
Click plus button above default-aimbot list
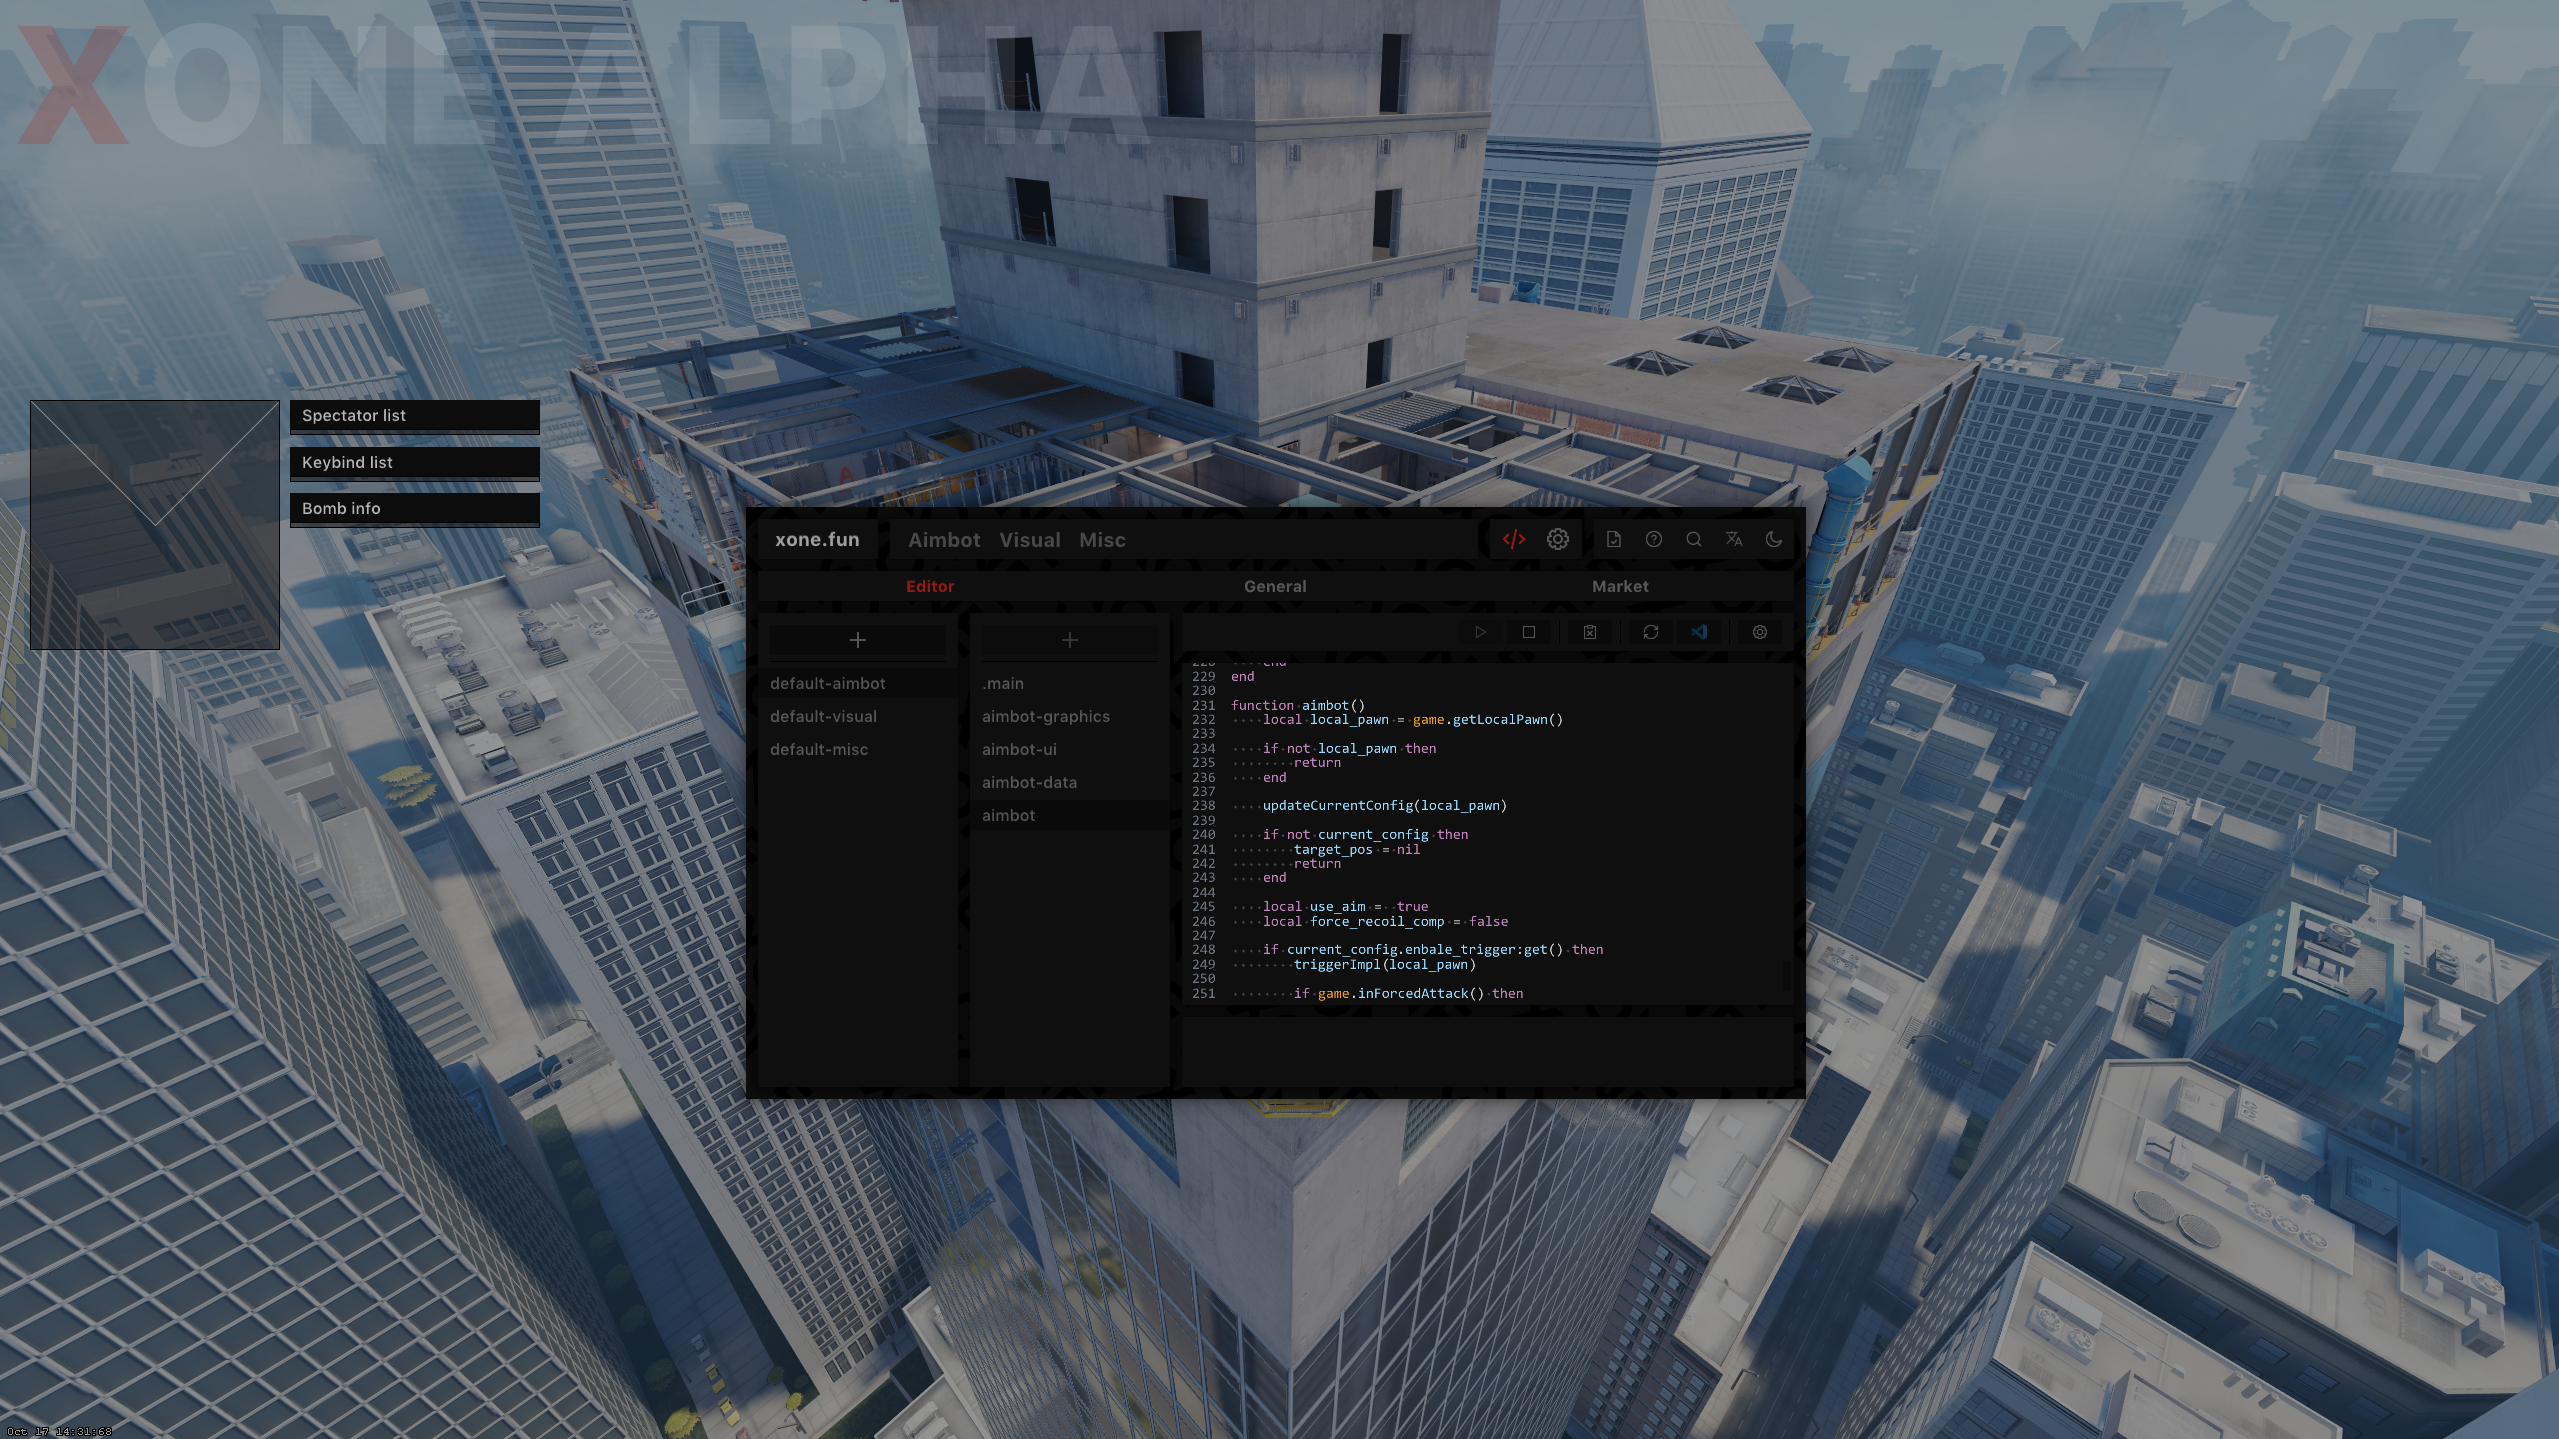pyautogui.click(x=857, y=640)
